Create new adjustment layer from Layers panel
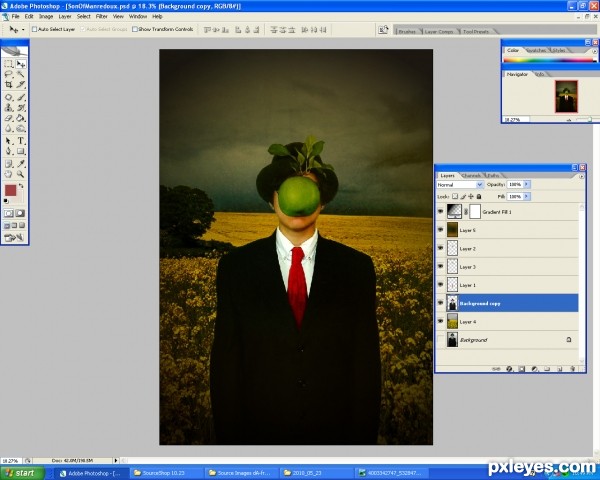 pos(535,369)
